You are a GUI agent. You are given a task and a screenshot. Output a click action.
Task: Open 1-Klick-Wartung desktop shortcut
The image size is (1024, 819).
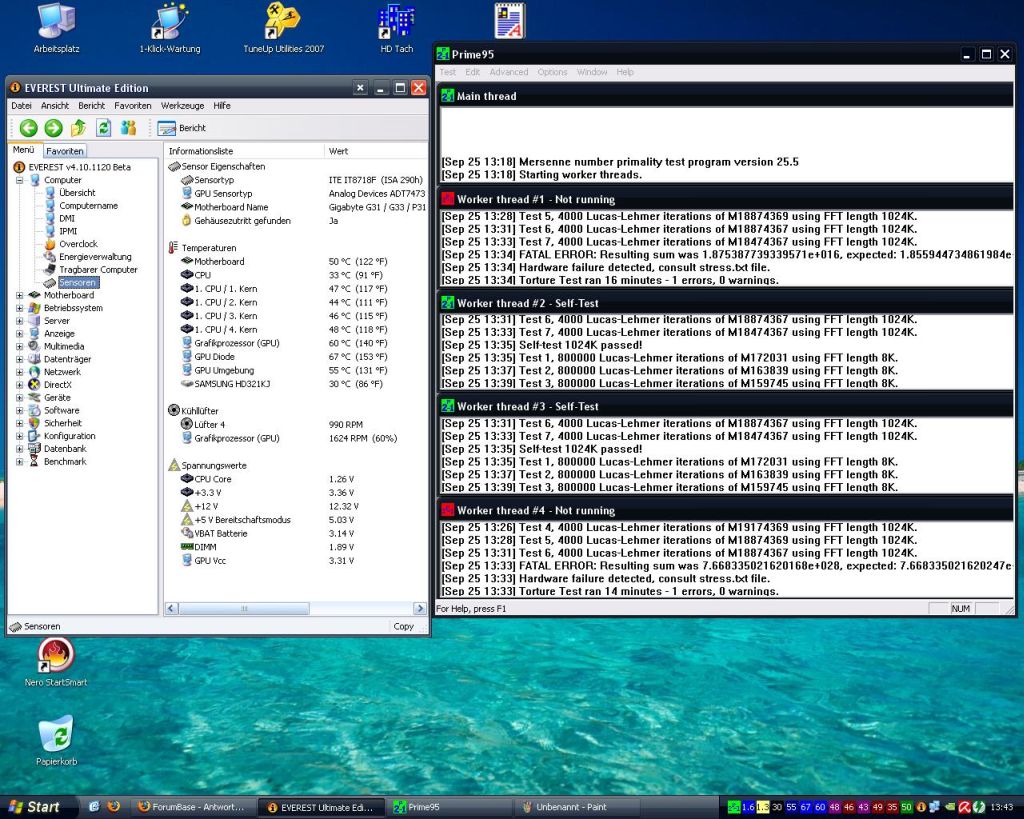(170, 29)
